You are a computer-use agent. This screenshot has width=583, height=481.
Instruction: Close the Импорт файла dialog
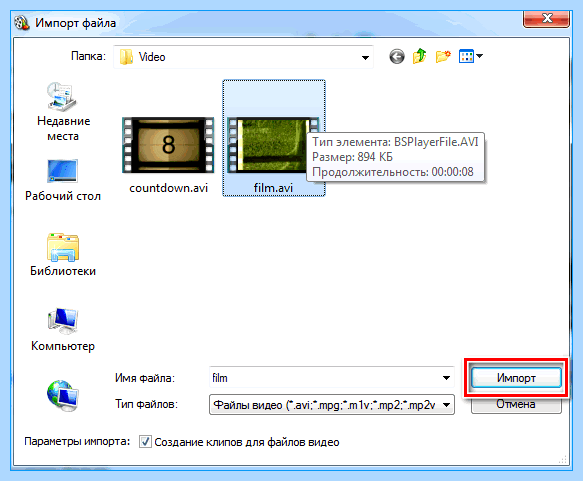pos(546,18)
